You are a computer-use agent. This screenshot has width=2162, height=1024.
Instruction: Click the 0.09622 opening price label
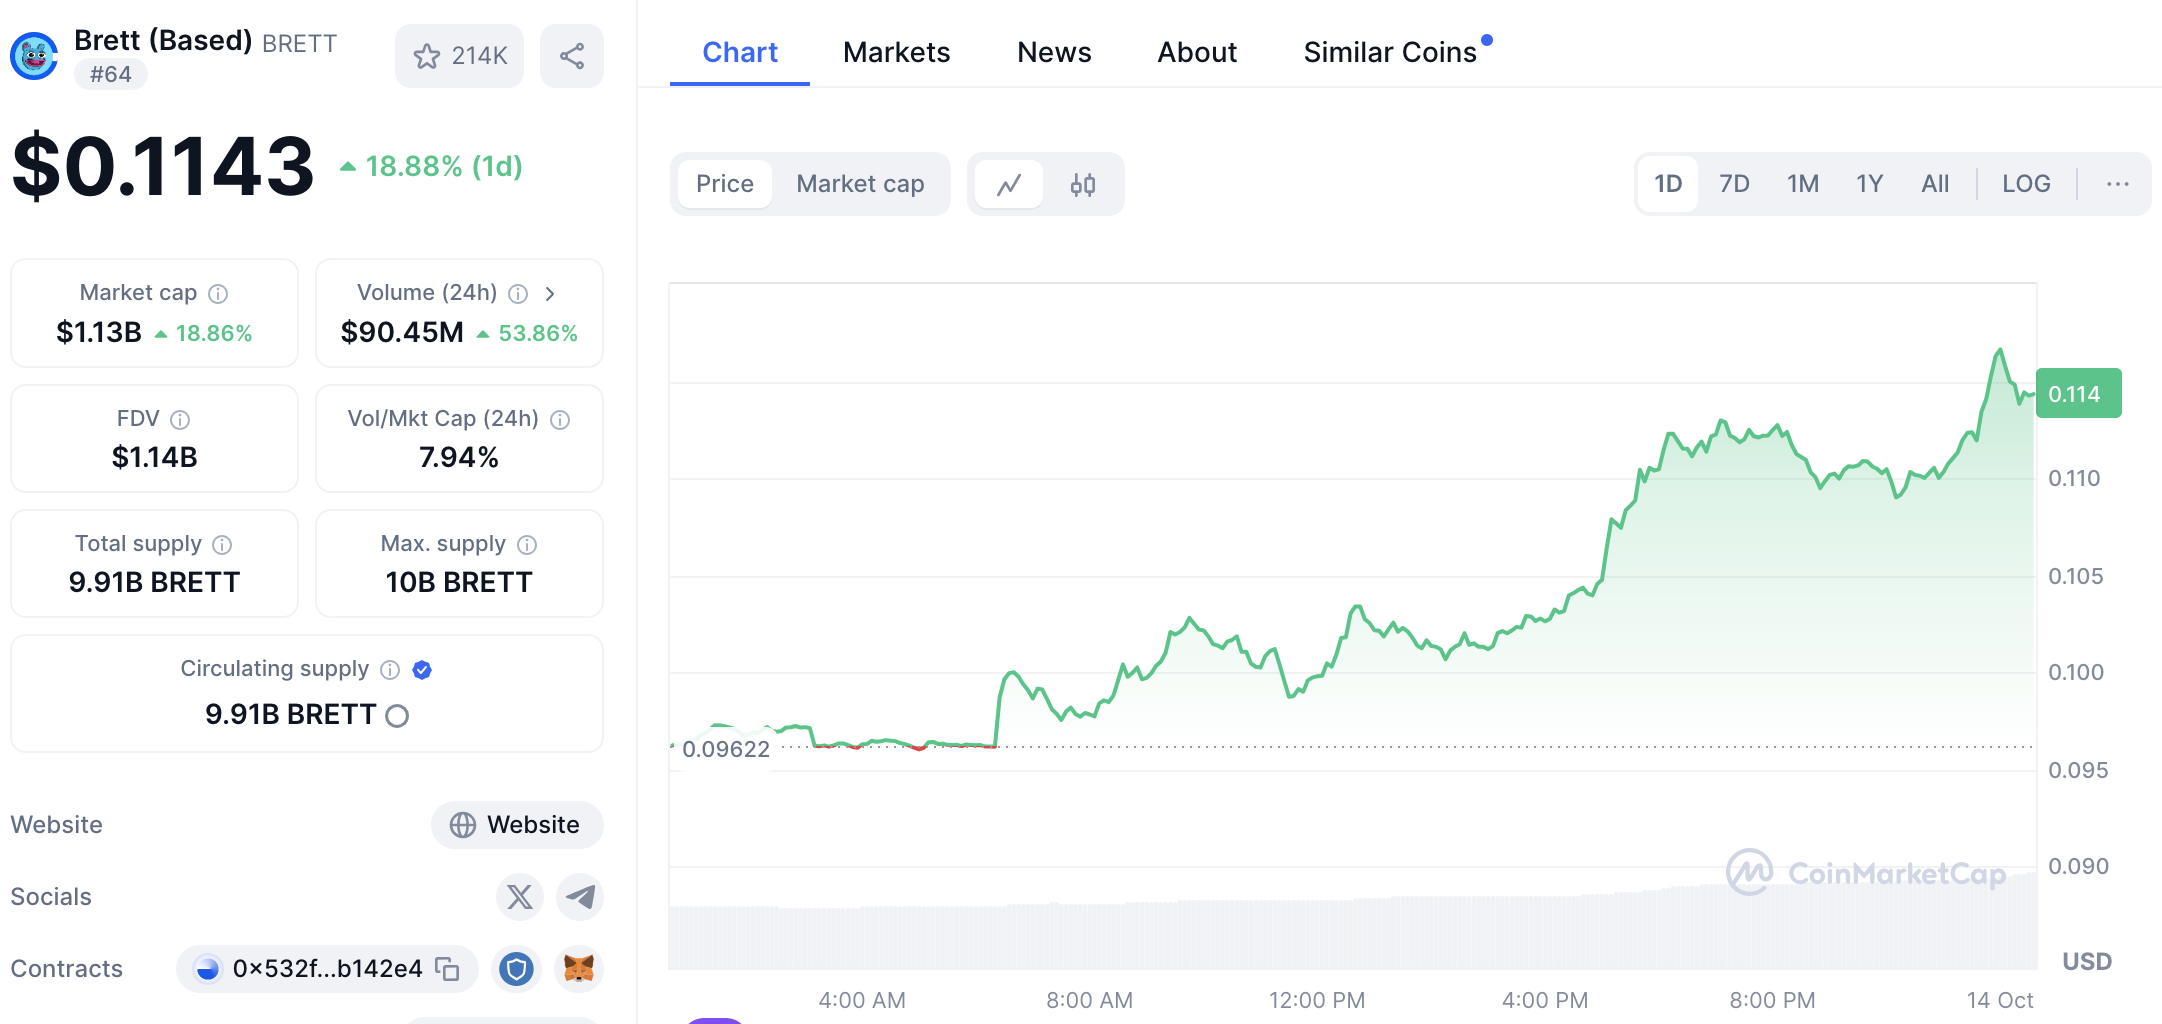tap(726, 749)
